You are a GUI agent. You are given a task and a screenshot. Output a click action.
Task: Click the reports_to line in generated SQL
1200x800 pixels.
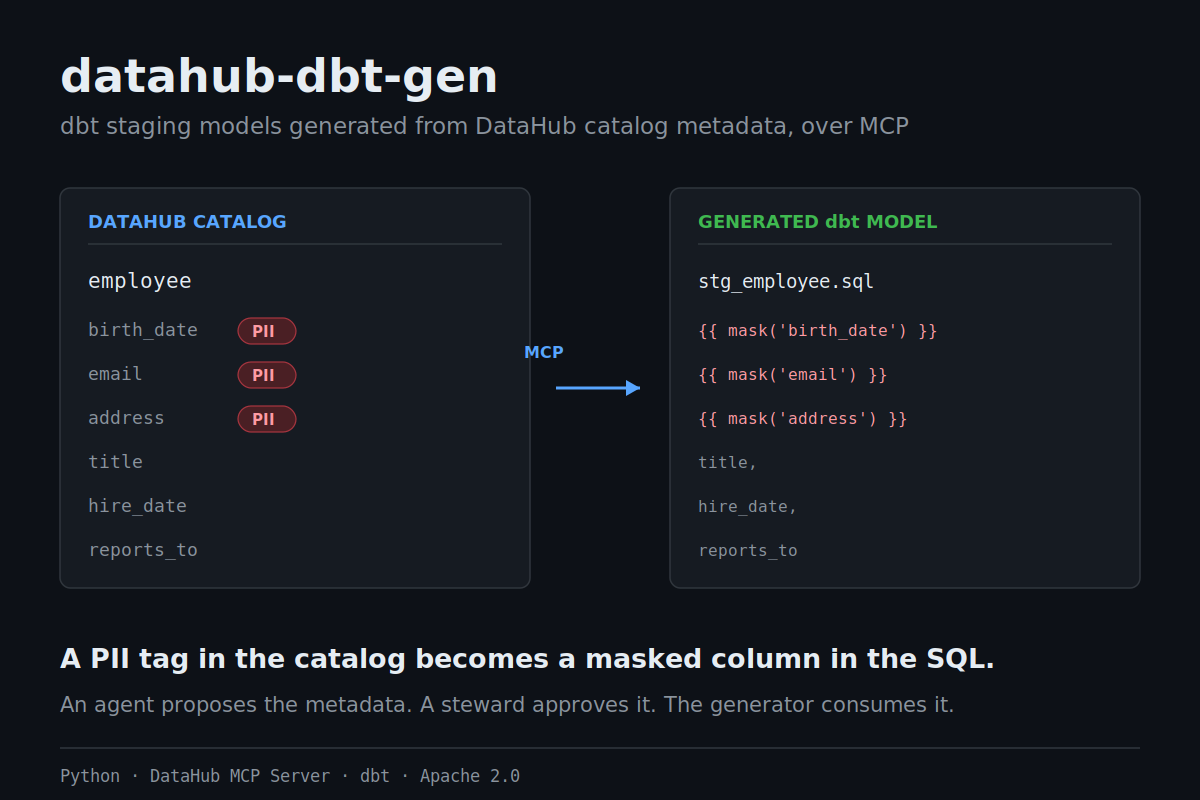(748, 550)
